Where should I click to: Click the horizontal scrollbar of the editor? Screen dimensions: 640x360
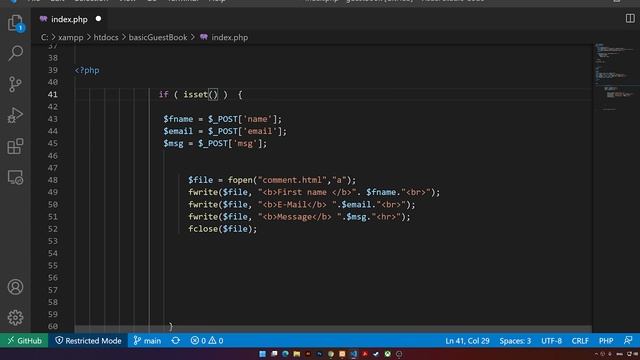click(333, 329)
